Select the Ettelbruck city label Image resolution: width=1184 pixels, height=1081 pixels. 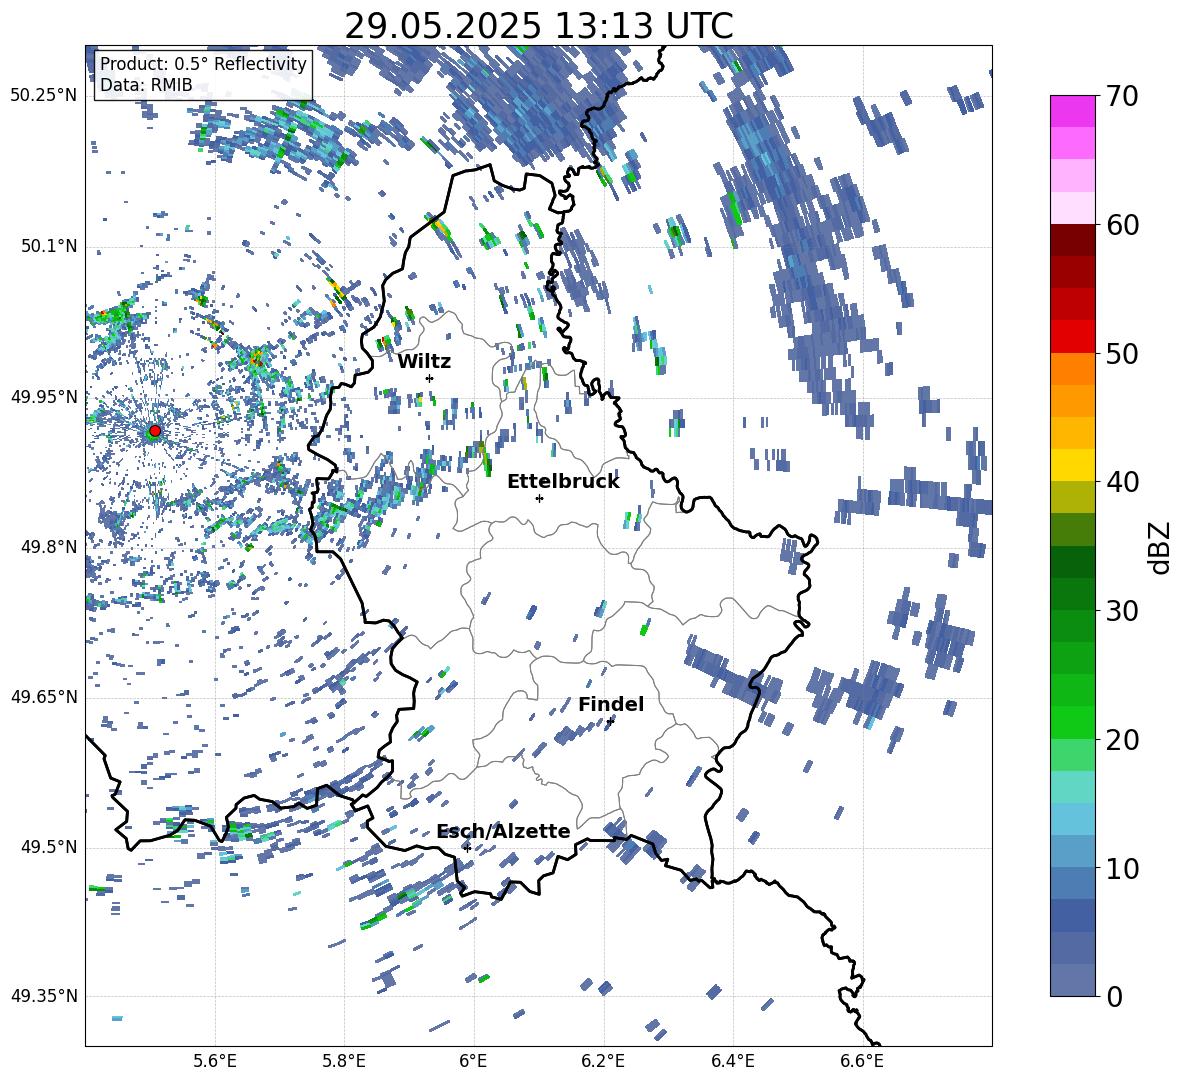[563, 482]
